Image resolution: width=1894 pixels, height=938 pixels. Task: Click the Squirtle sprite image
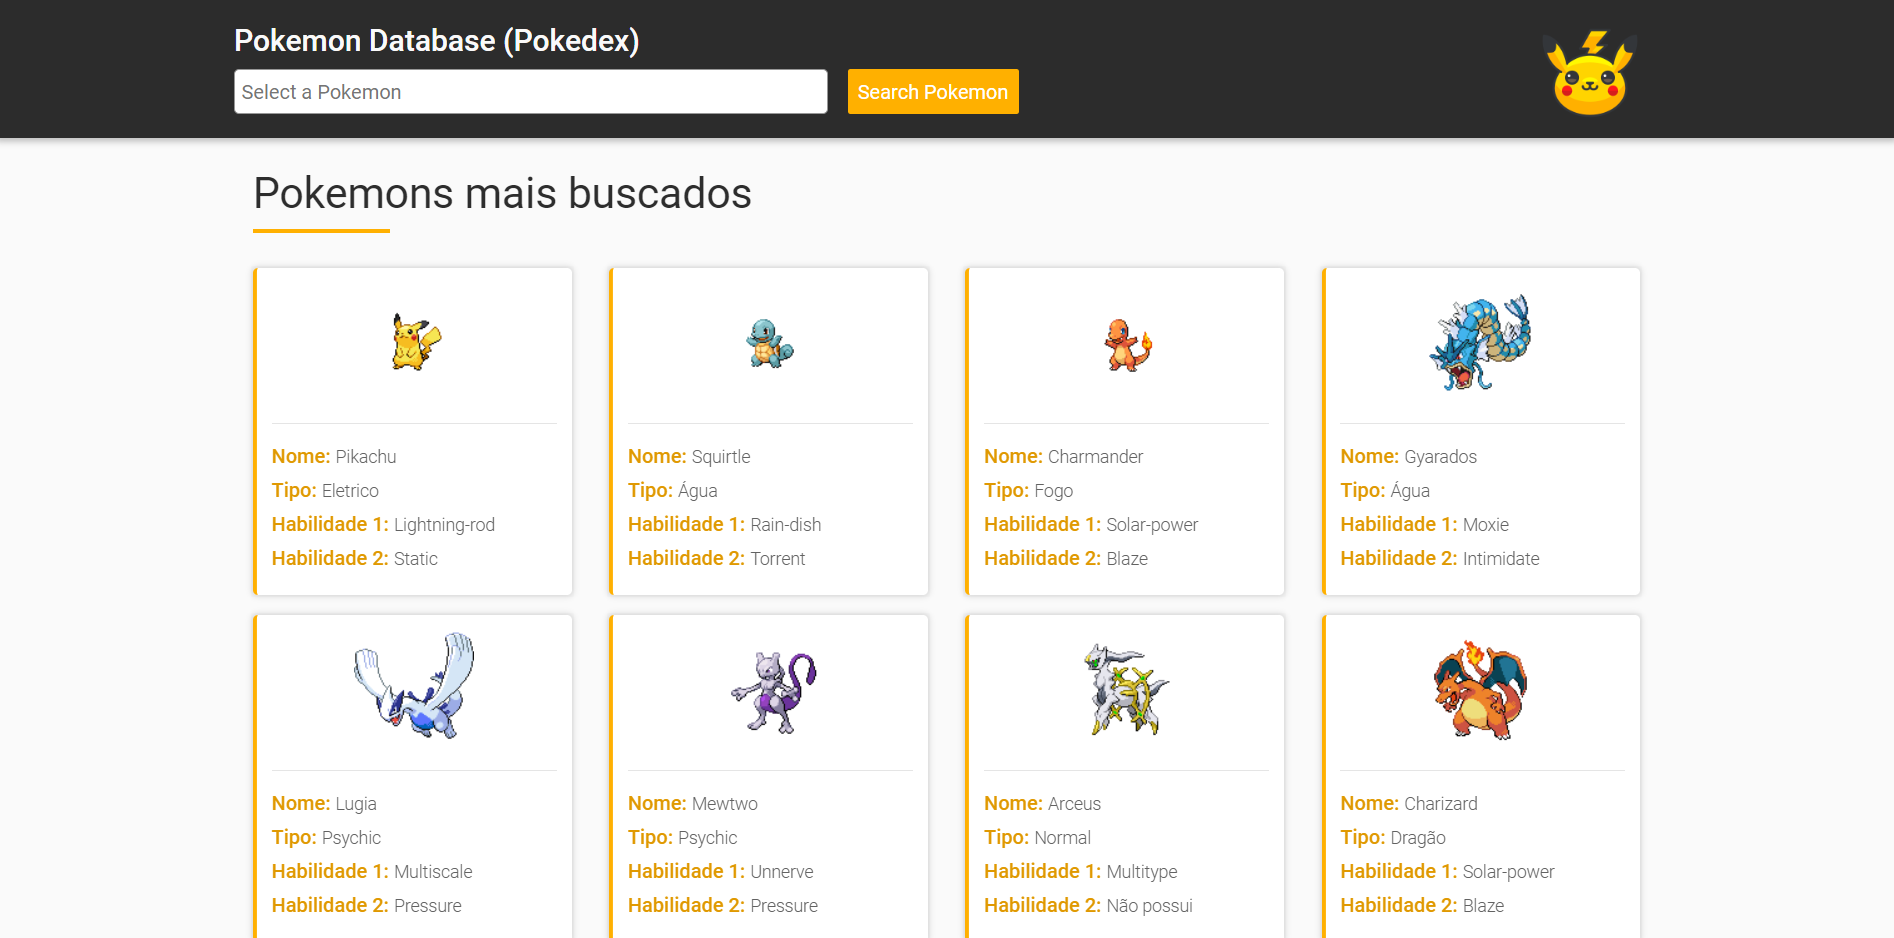pyautogui.click(x=770, y=343)
